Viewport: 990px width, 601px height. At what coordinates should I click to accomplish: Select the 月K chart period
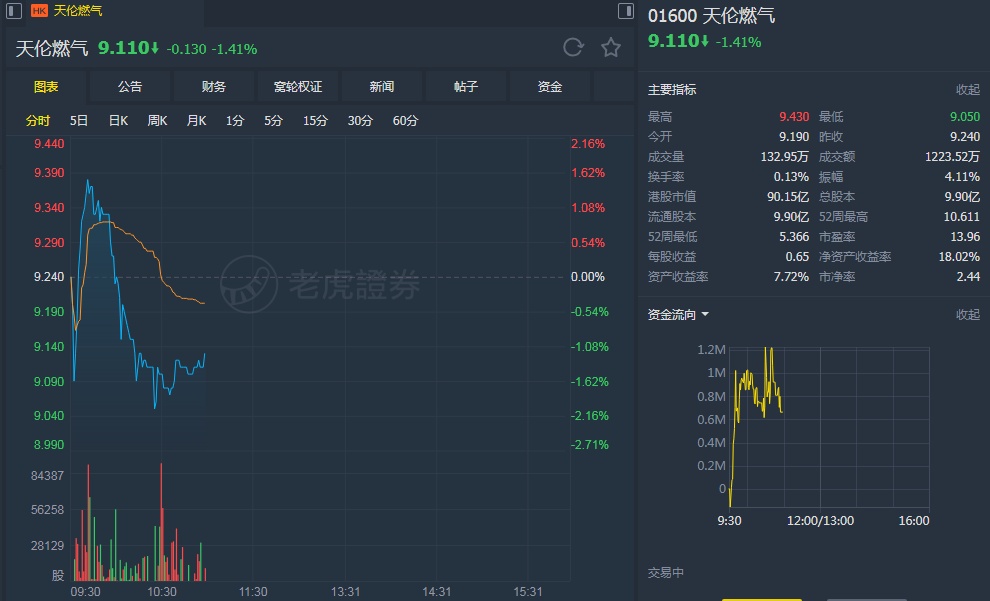coord(196,121)
